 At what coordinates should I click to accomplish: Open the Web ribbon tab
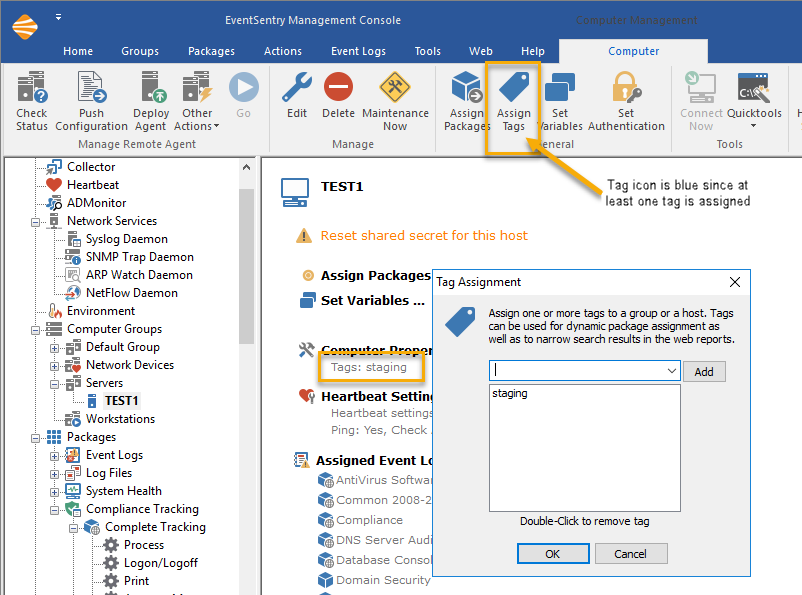[x=481, y=51]
